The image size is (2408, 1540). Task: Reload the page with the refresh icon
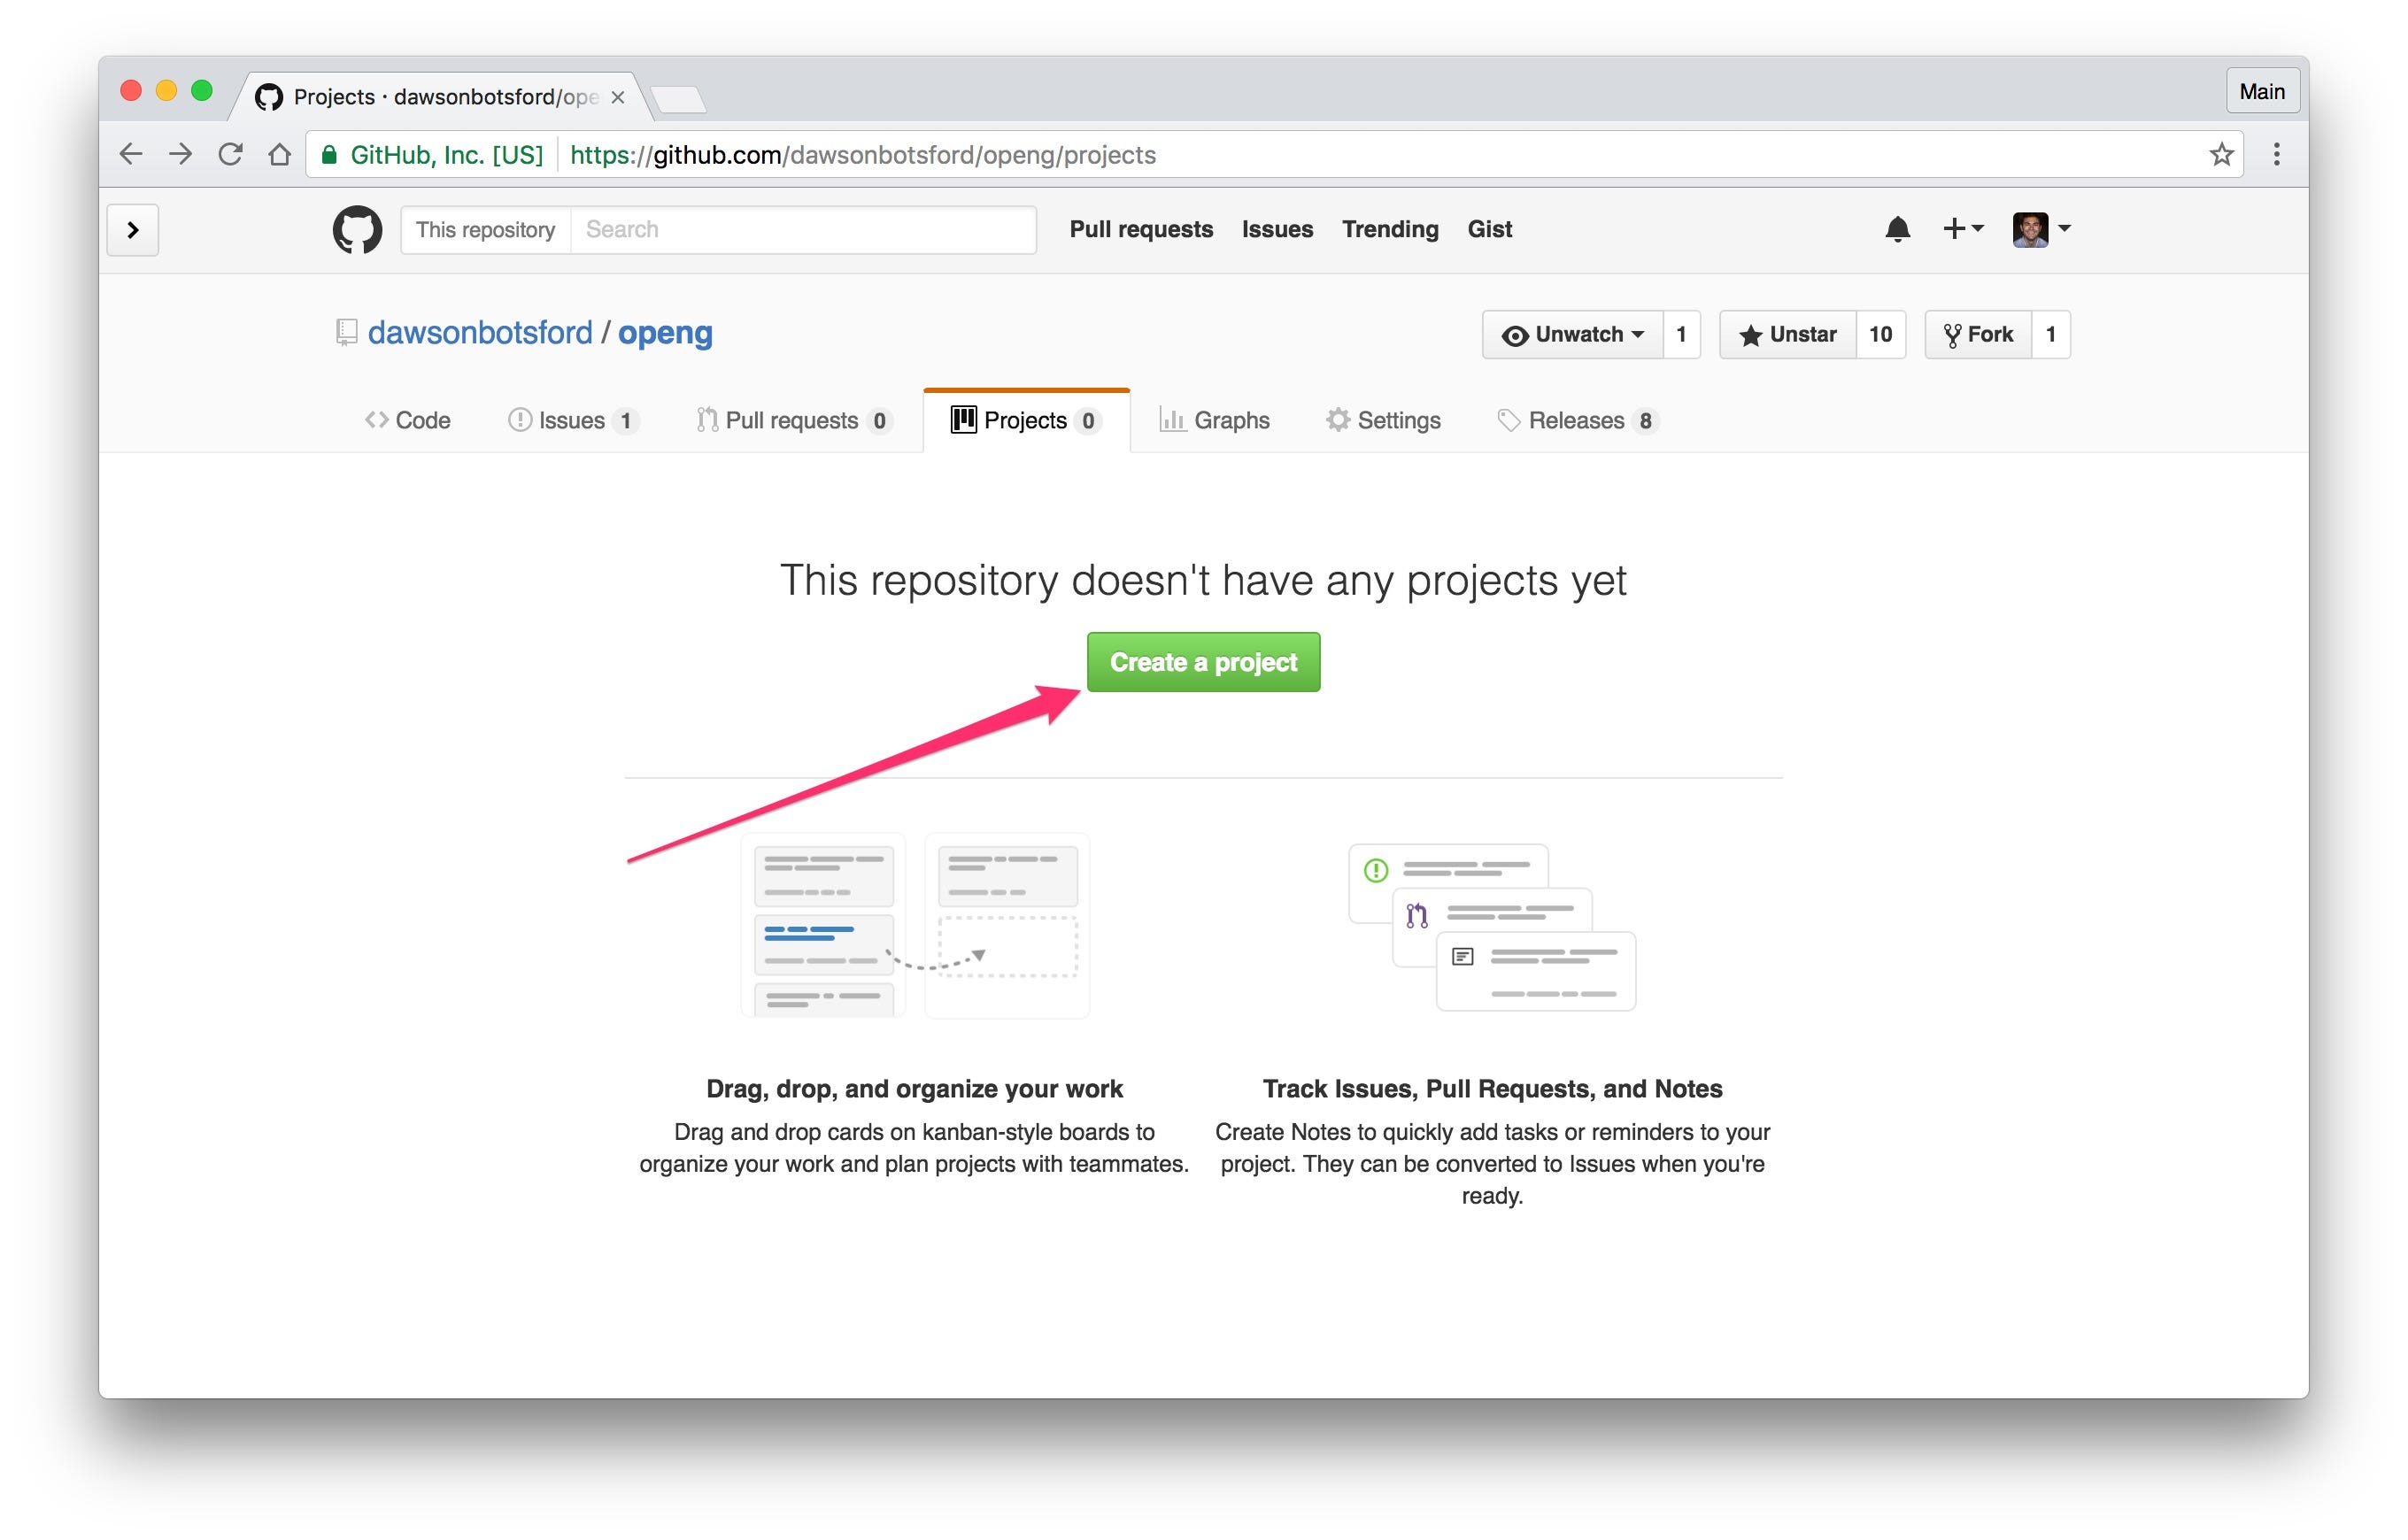[x=230, y=153]
